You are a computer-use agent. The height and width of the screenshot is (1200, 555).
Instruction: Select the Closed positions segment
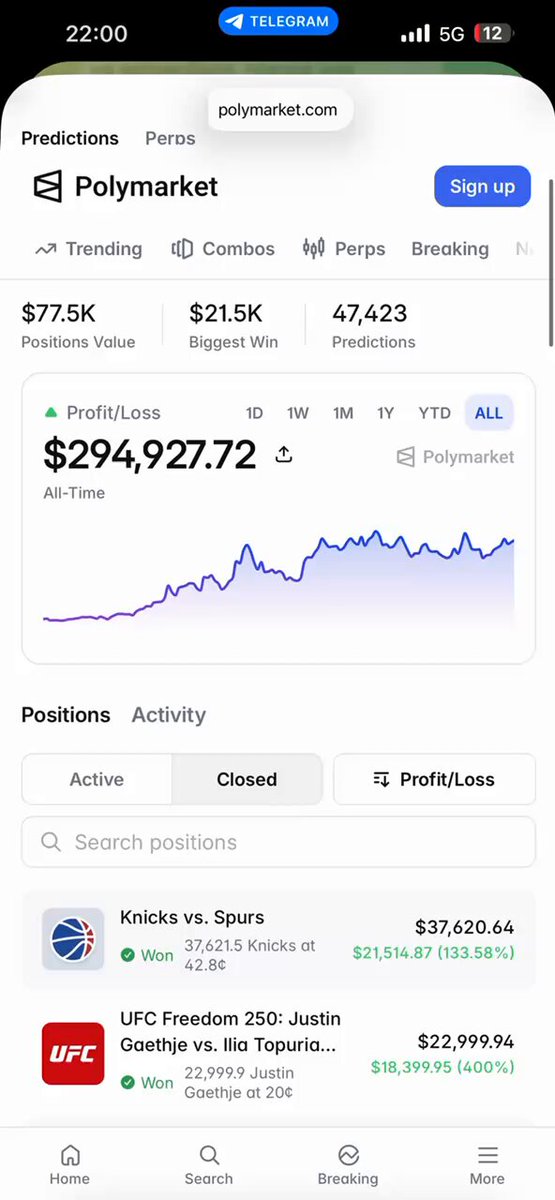(x=247, y=779)
